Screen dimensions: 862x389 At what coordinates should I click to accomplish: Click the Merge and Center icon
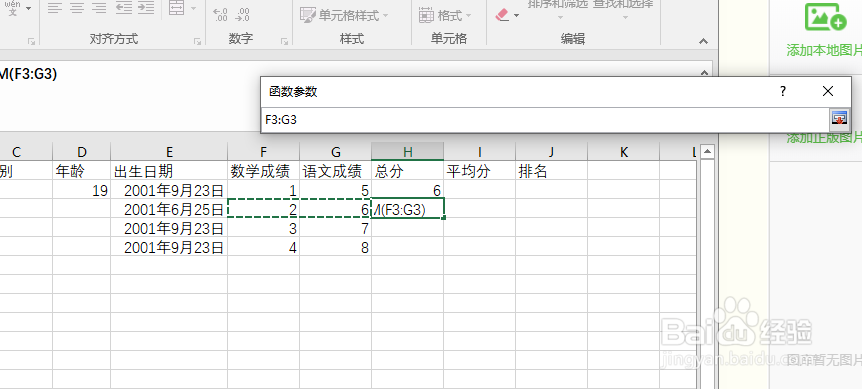[176, 8]
